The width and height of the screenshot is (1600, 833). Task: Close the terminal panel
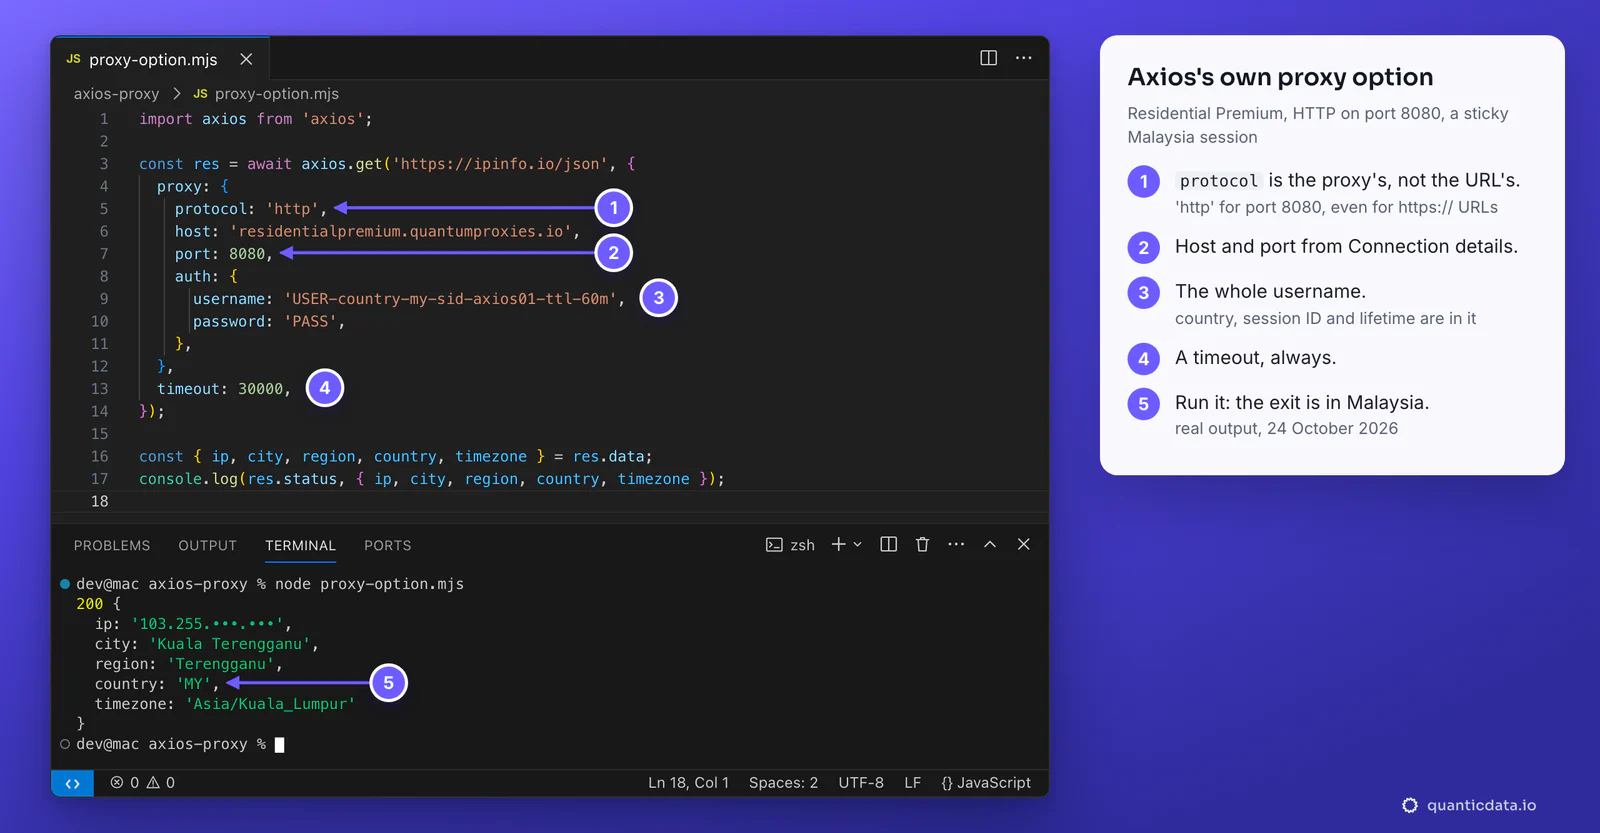click(x=1023, y=544)
